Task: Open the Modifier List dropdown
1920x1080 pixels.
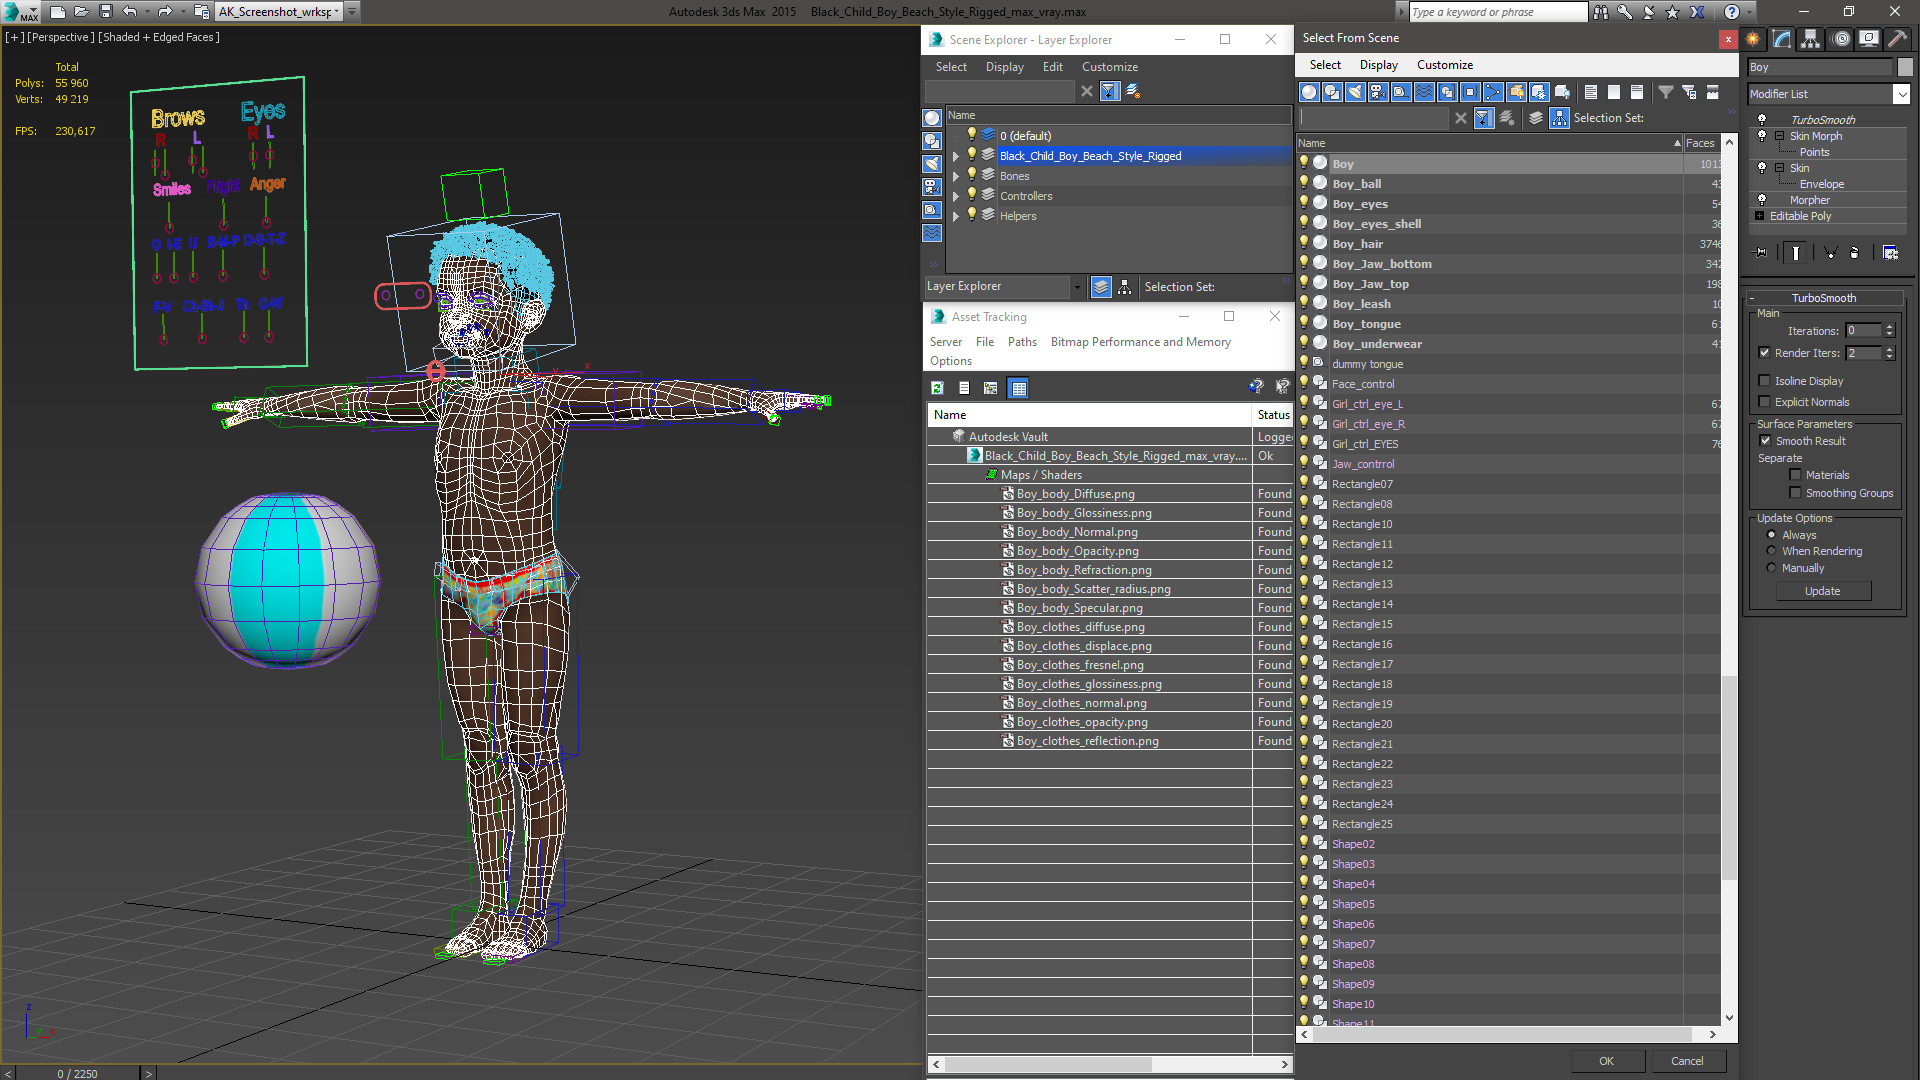Action: [1901, 94]
